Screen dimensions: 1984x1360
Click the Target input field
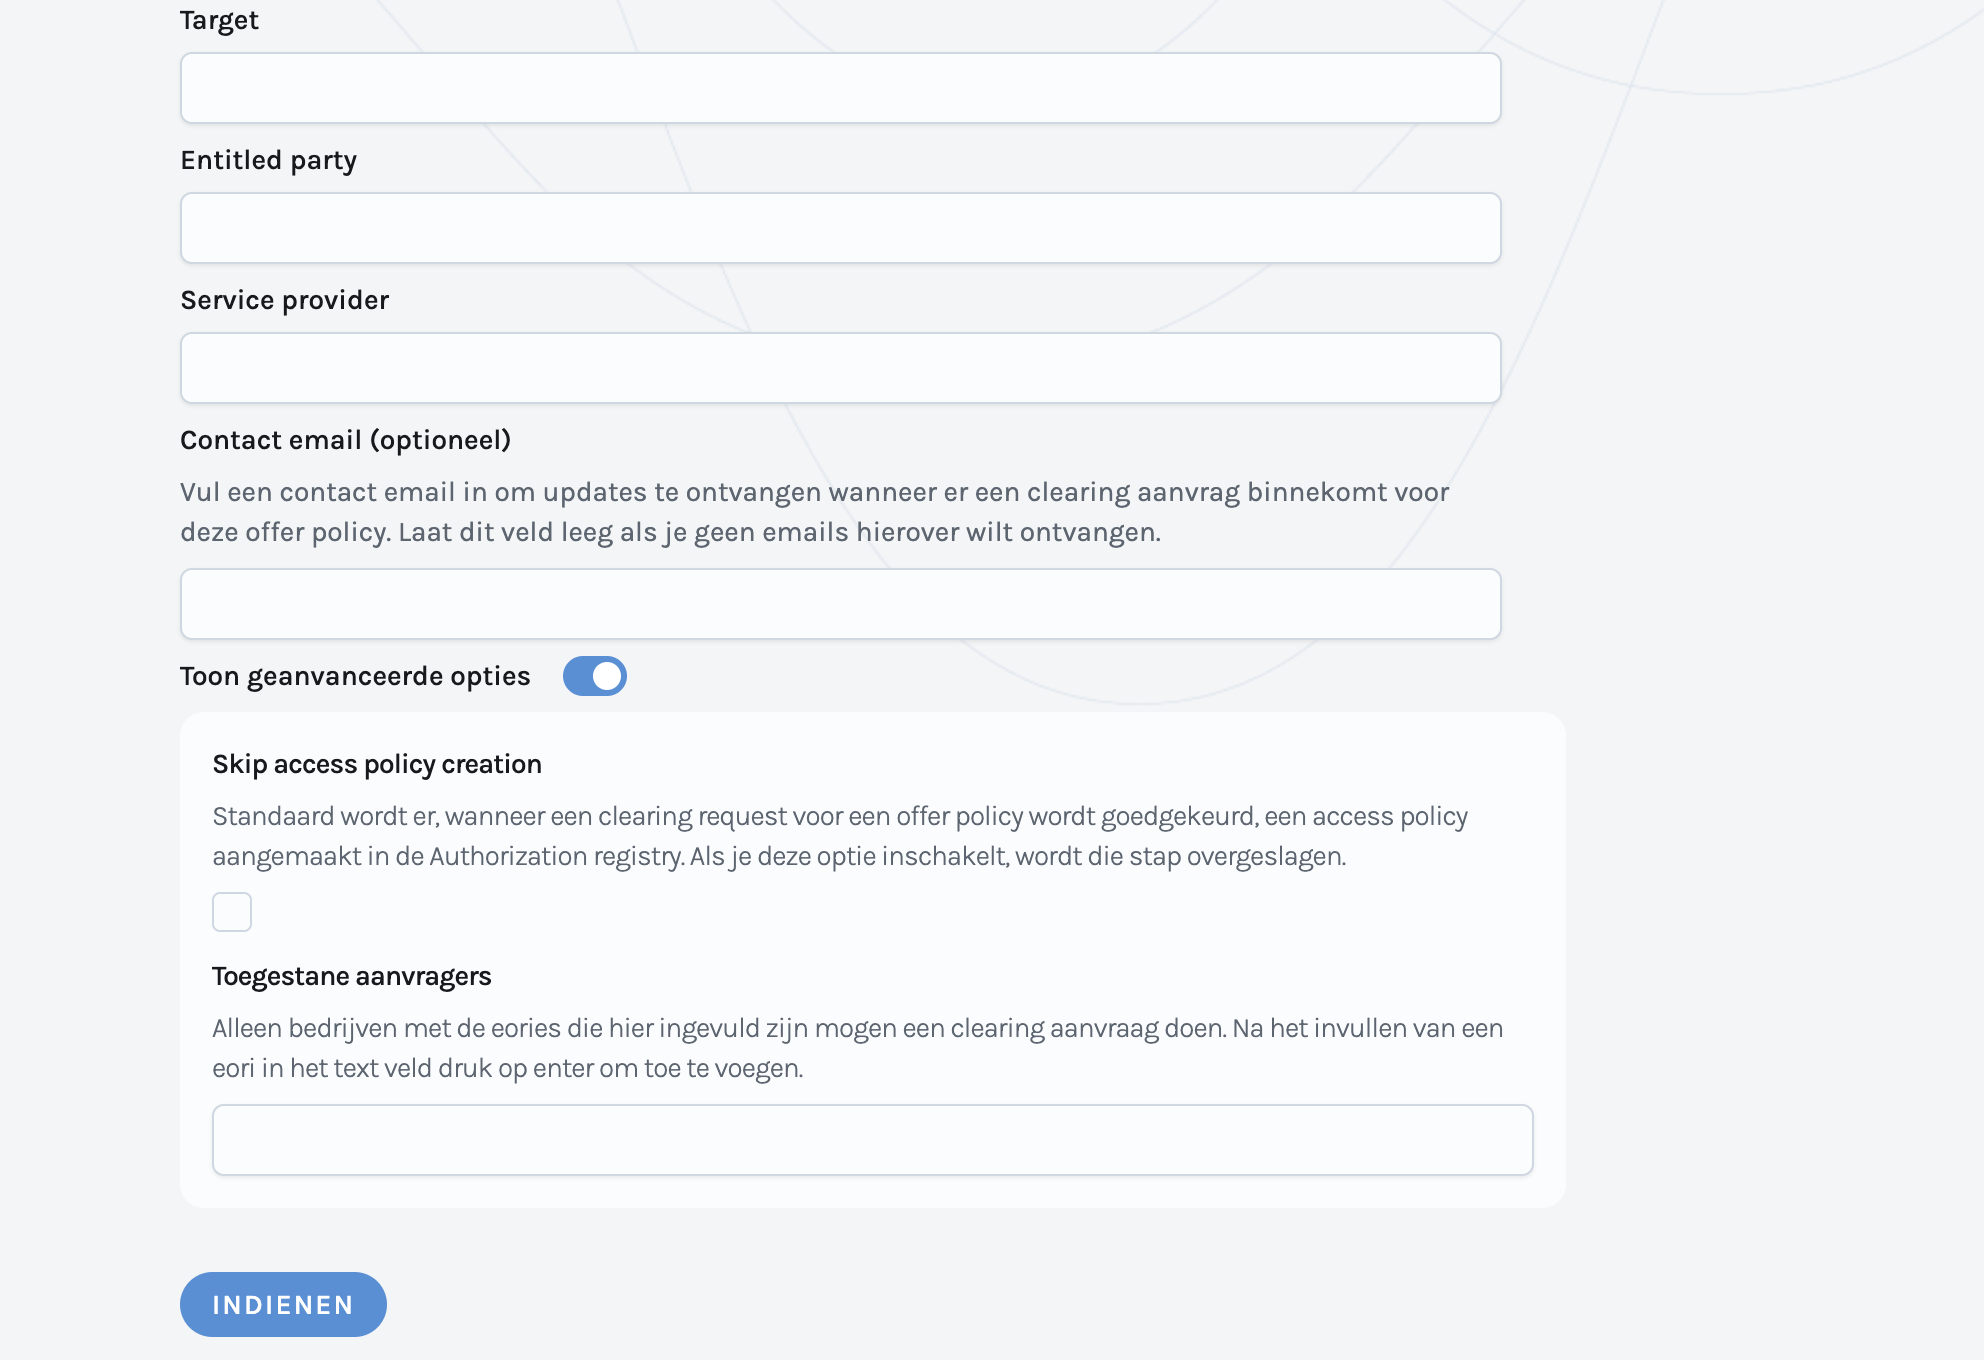[840, 88]
